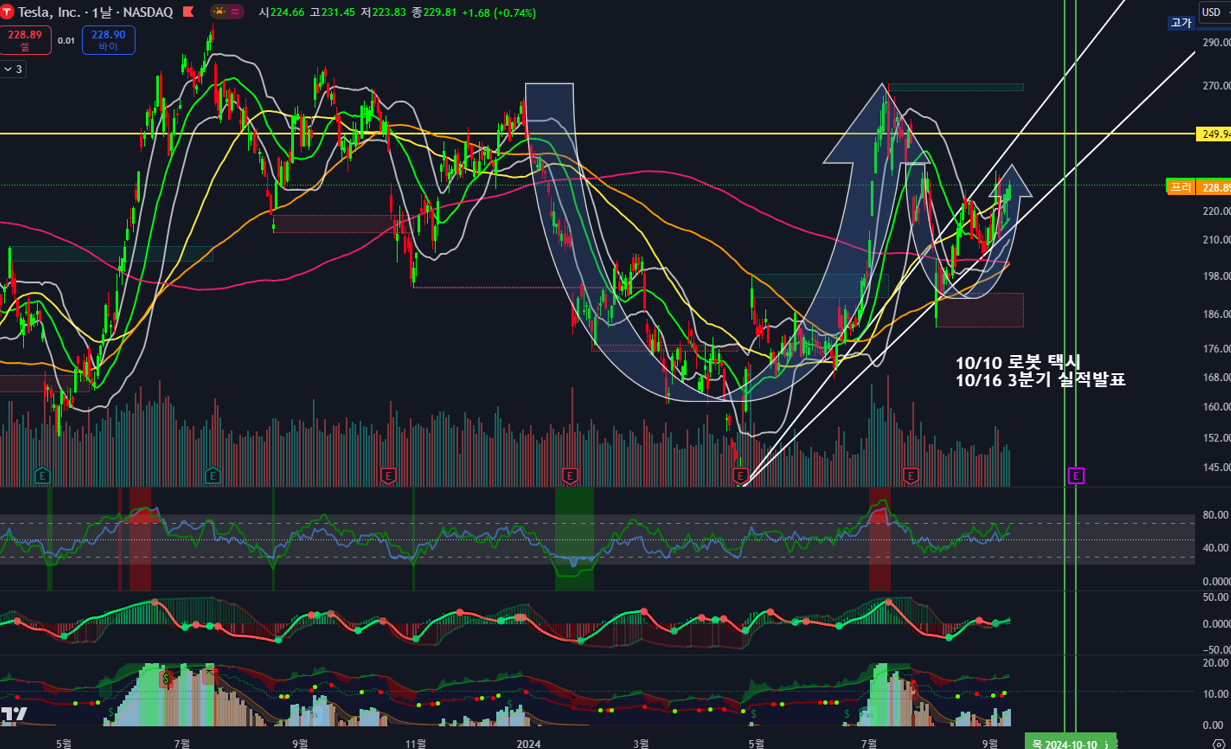Click the pink wavy data status icon
The width and height of the screenshot is (1231, 749).
point(237,12)
